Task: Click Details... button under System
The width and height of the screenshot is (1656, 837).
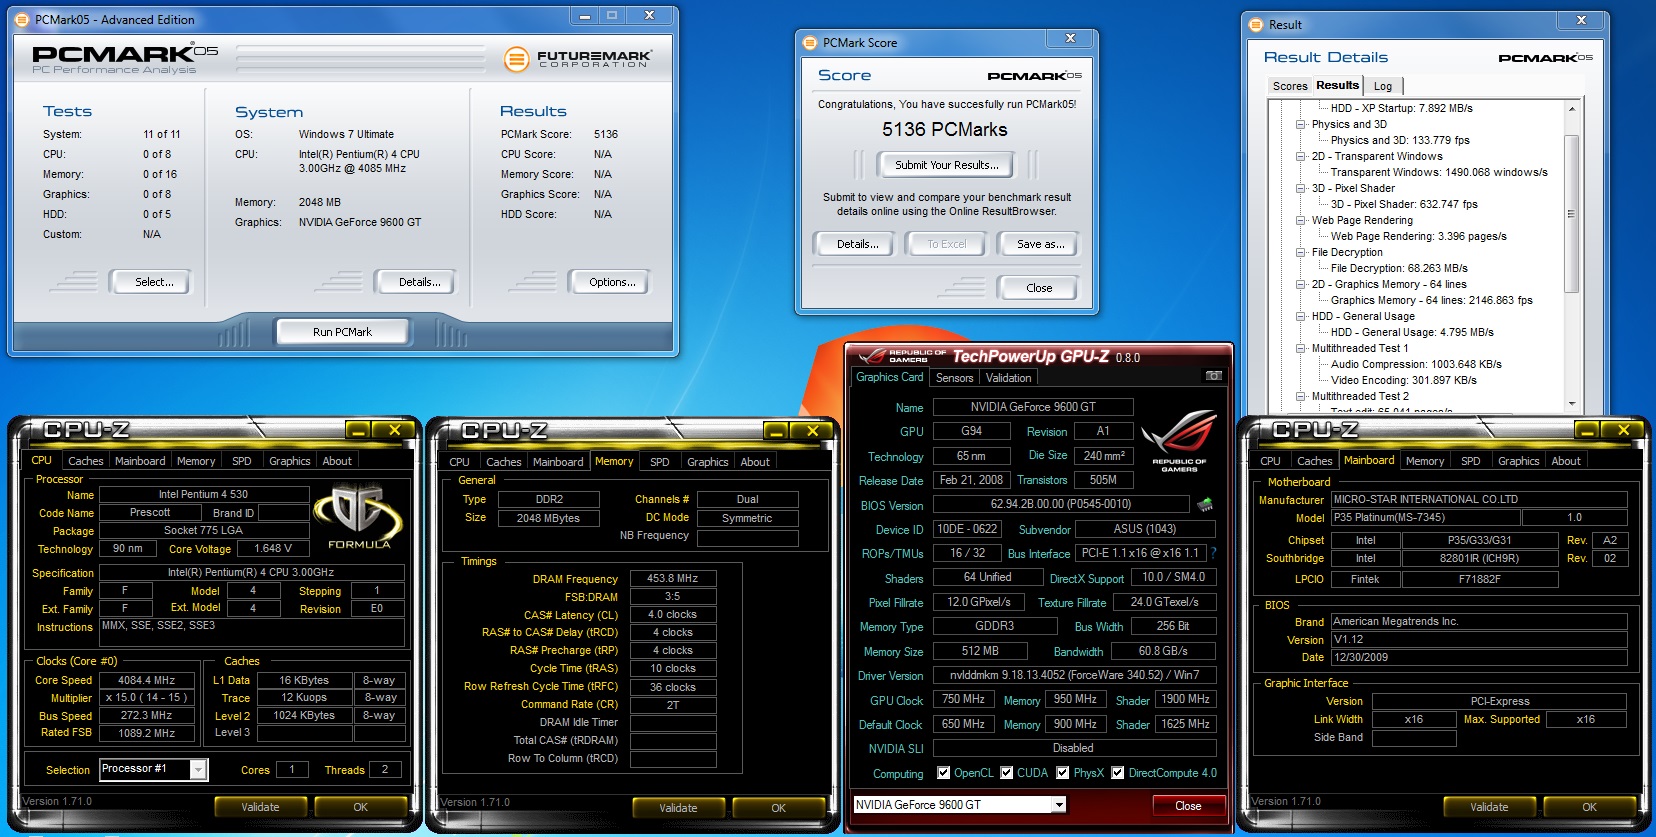Action: tap(419, 282)
